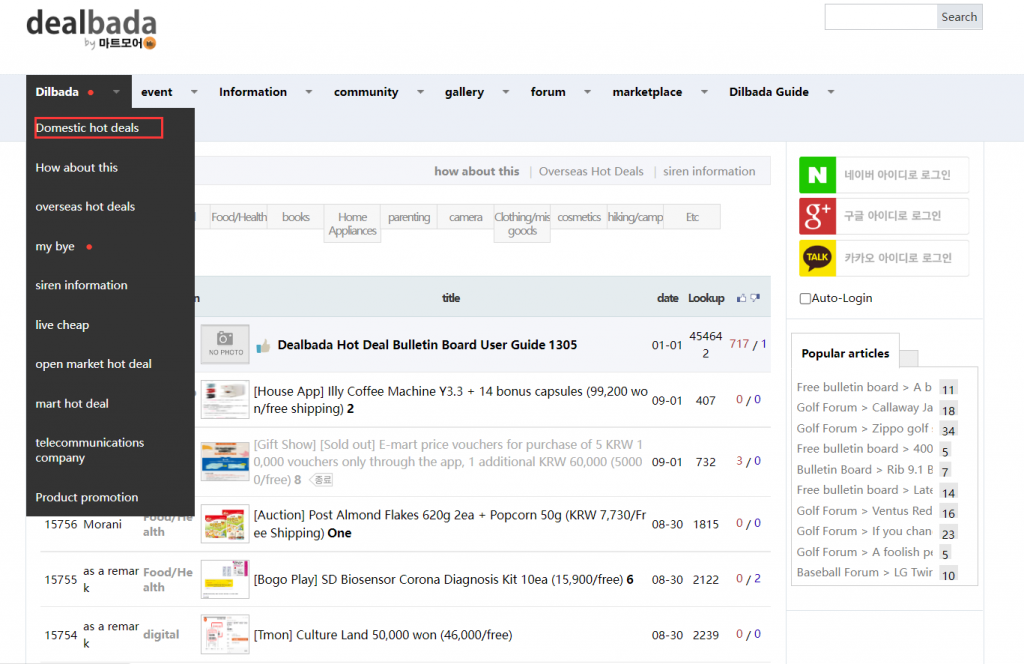Viewport: 1024px width, 664px height.
Task: Open Product promotion menu entry
Action: point(87,498)
